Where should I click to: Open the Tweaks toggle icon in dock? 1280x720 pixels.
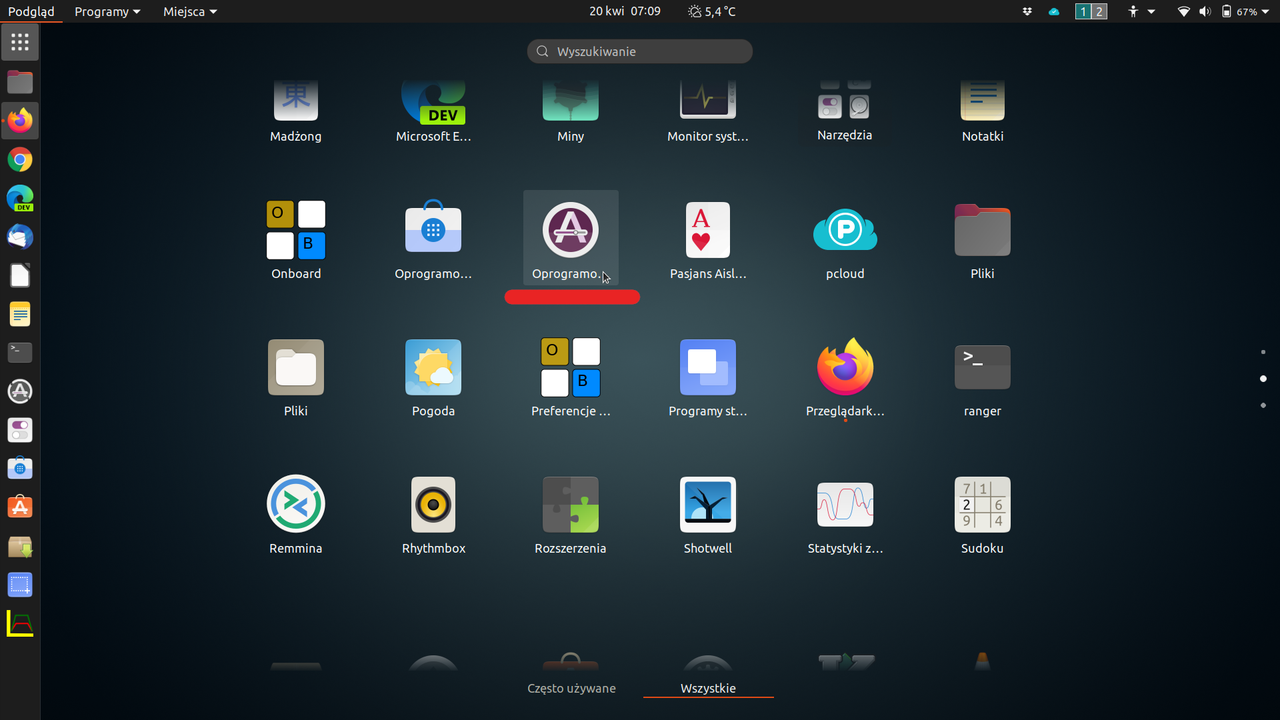[20, 430]
